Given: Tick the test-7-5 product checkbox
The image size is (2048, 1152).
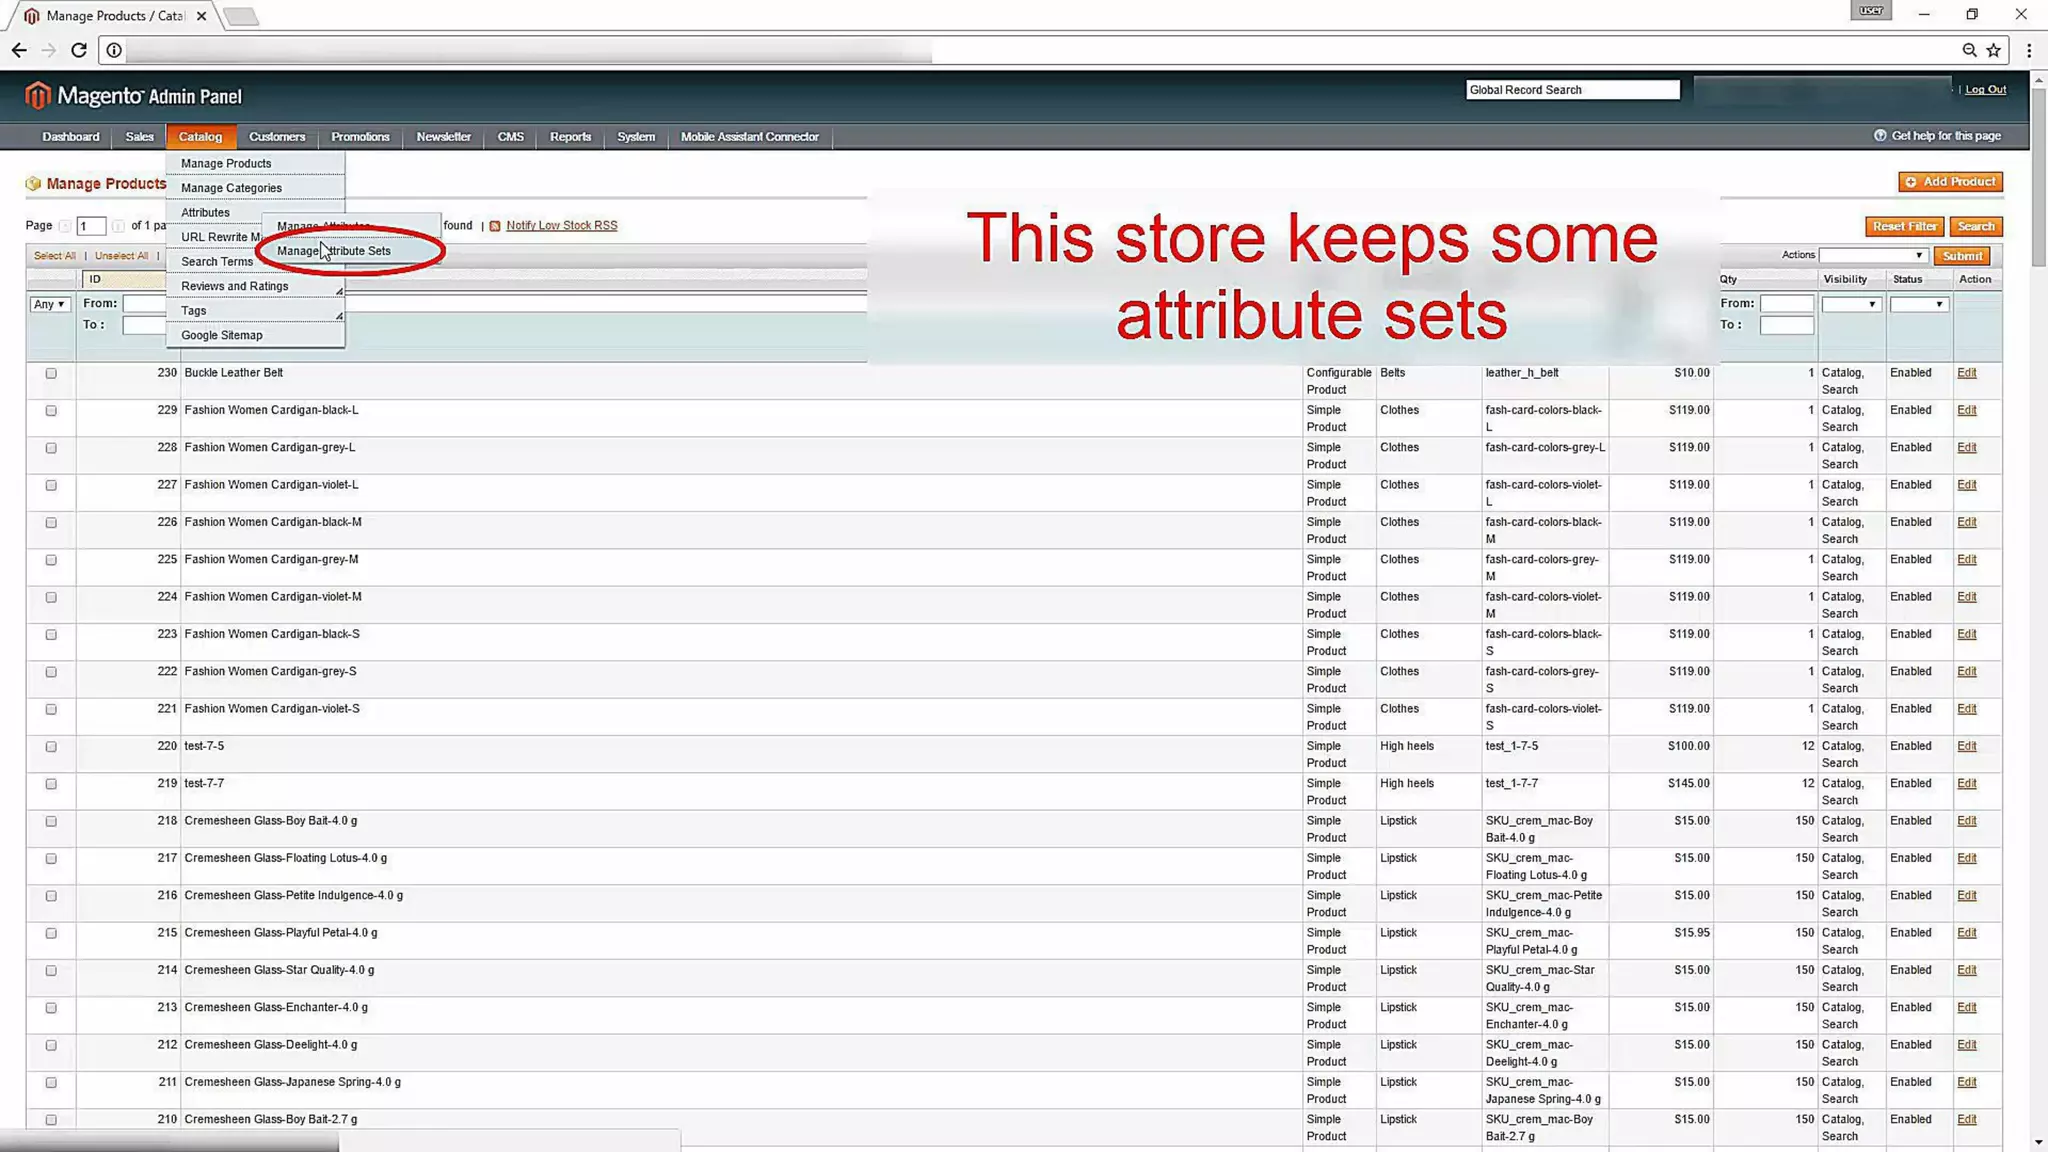Looking at the screenshot, I should click(x=51, y=747).
